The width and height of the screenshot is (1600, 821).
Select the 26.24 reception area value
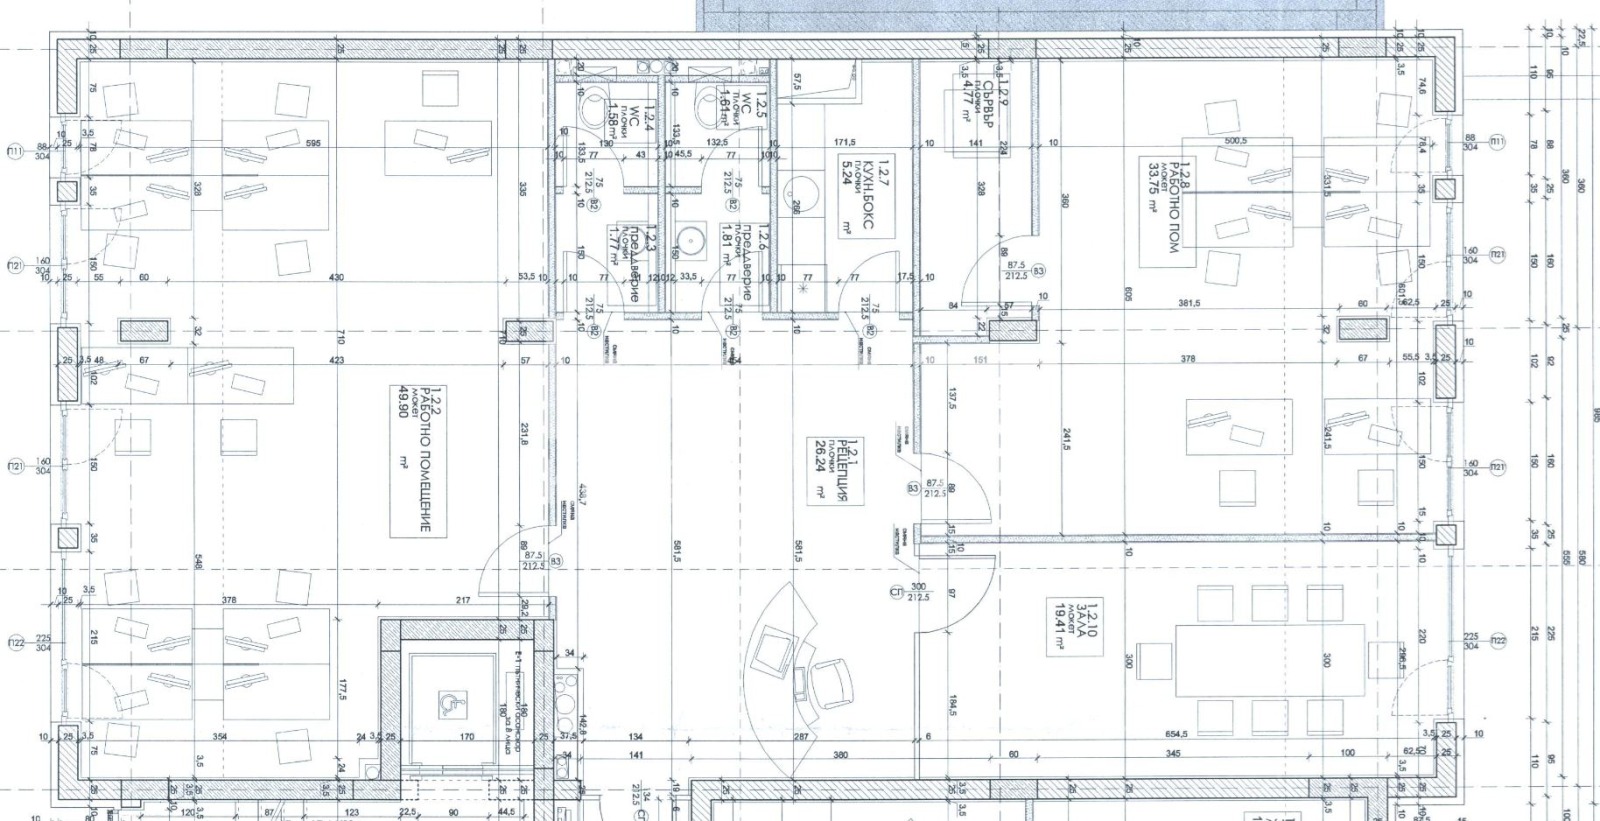click(820, 454)
